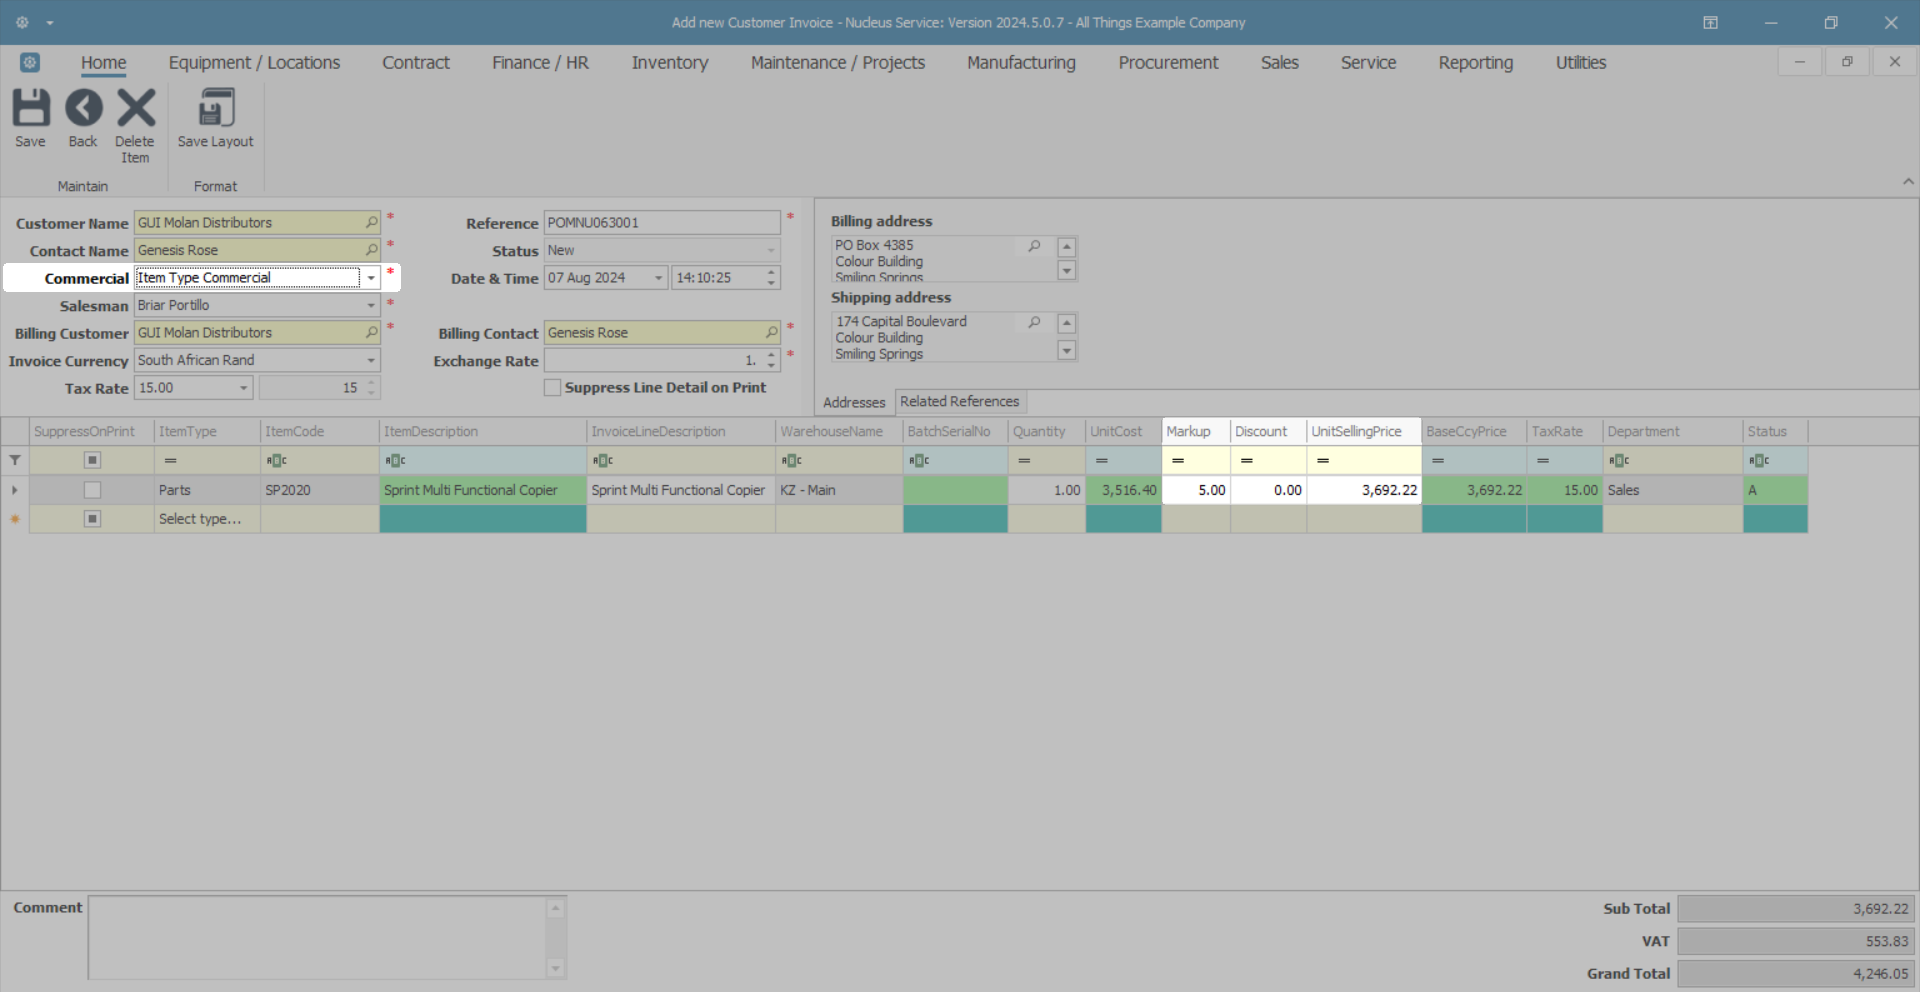The height and width of the screenshot is (992, 1920).
Task: Switch to Related References tab
Action: click(960, 401)
